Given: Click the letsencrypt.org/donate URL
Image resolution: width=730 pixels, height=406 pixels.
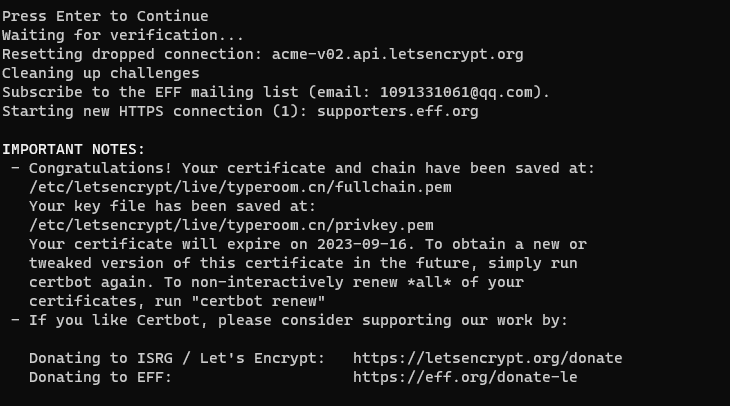Looking at the screenshot, I should (x=487, y=358).
